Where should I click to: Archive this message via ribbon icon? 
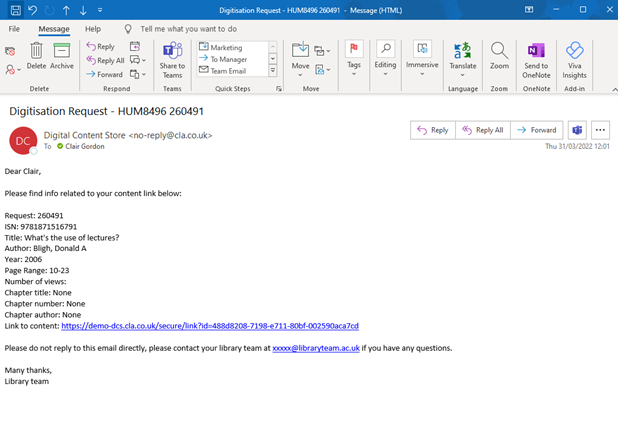62,54
